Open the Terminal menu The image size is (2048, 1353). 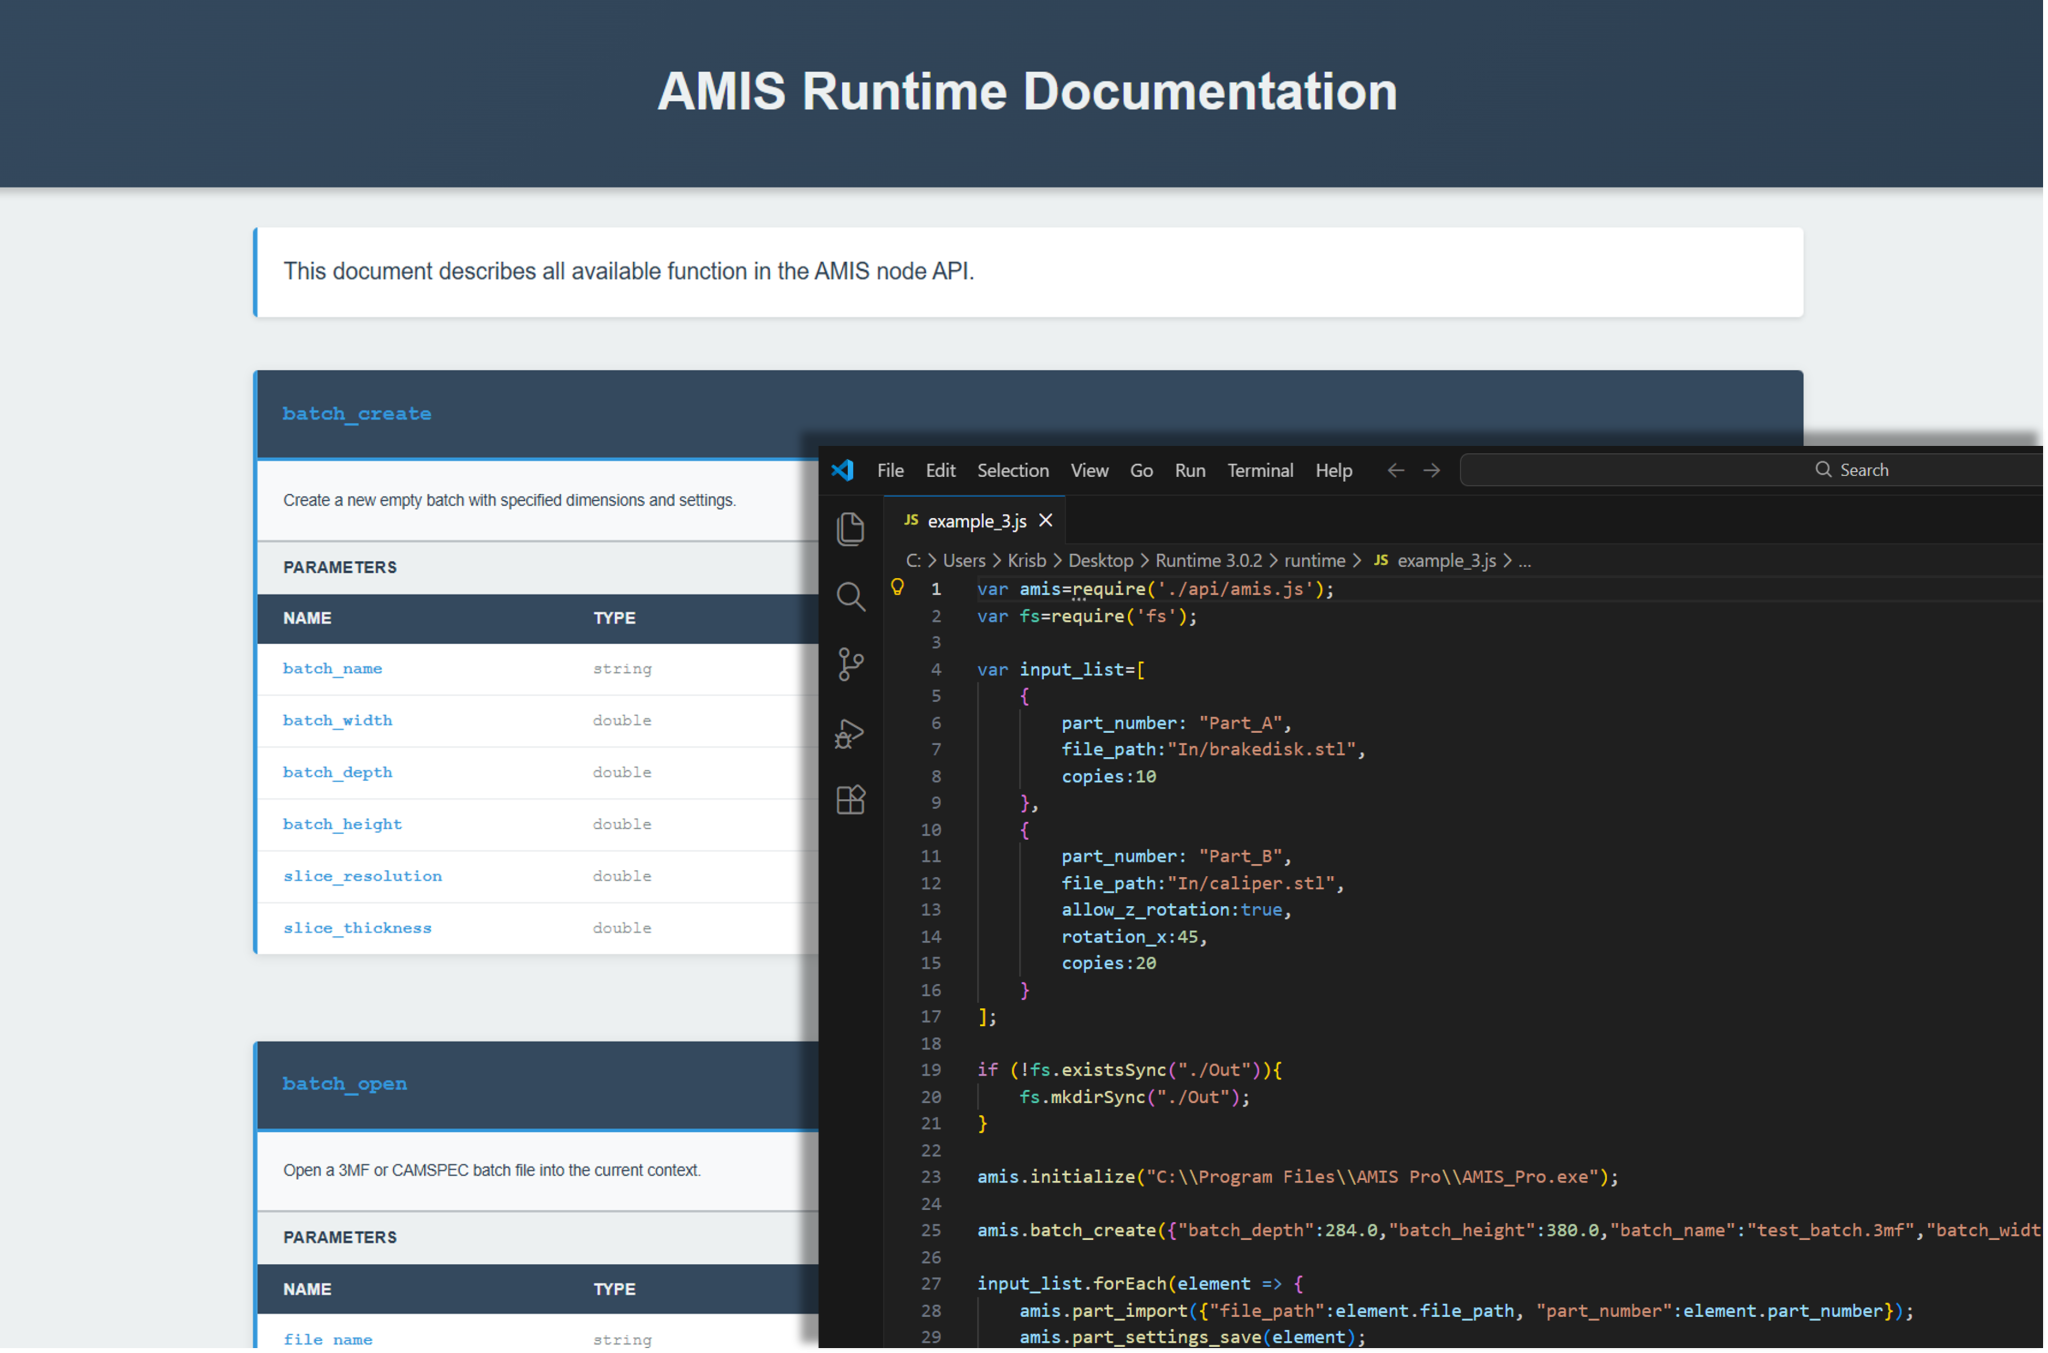click(1259, 470)
